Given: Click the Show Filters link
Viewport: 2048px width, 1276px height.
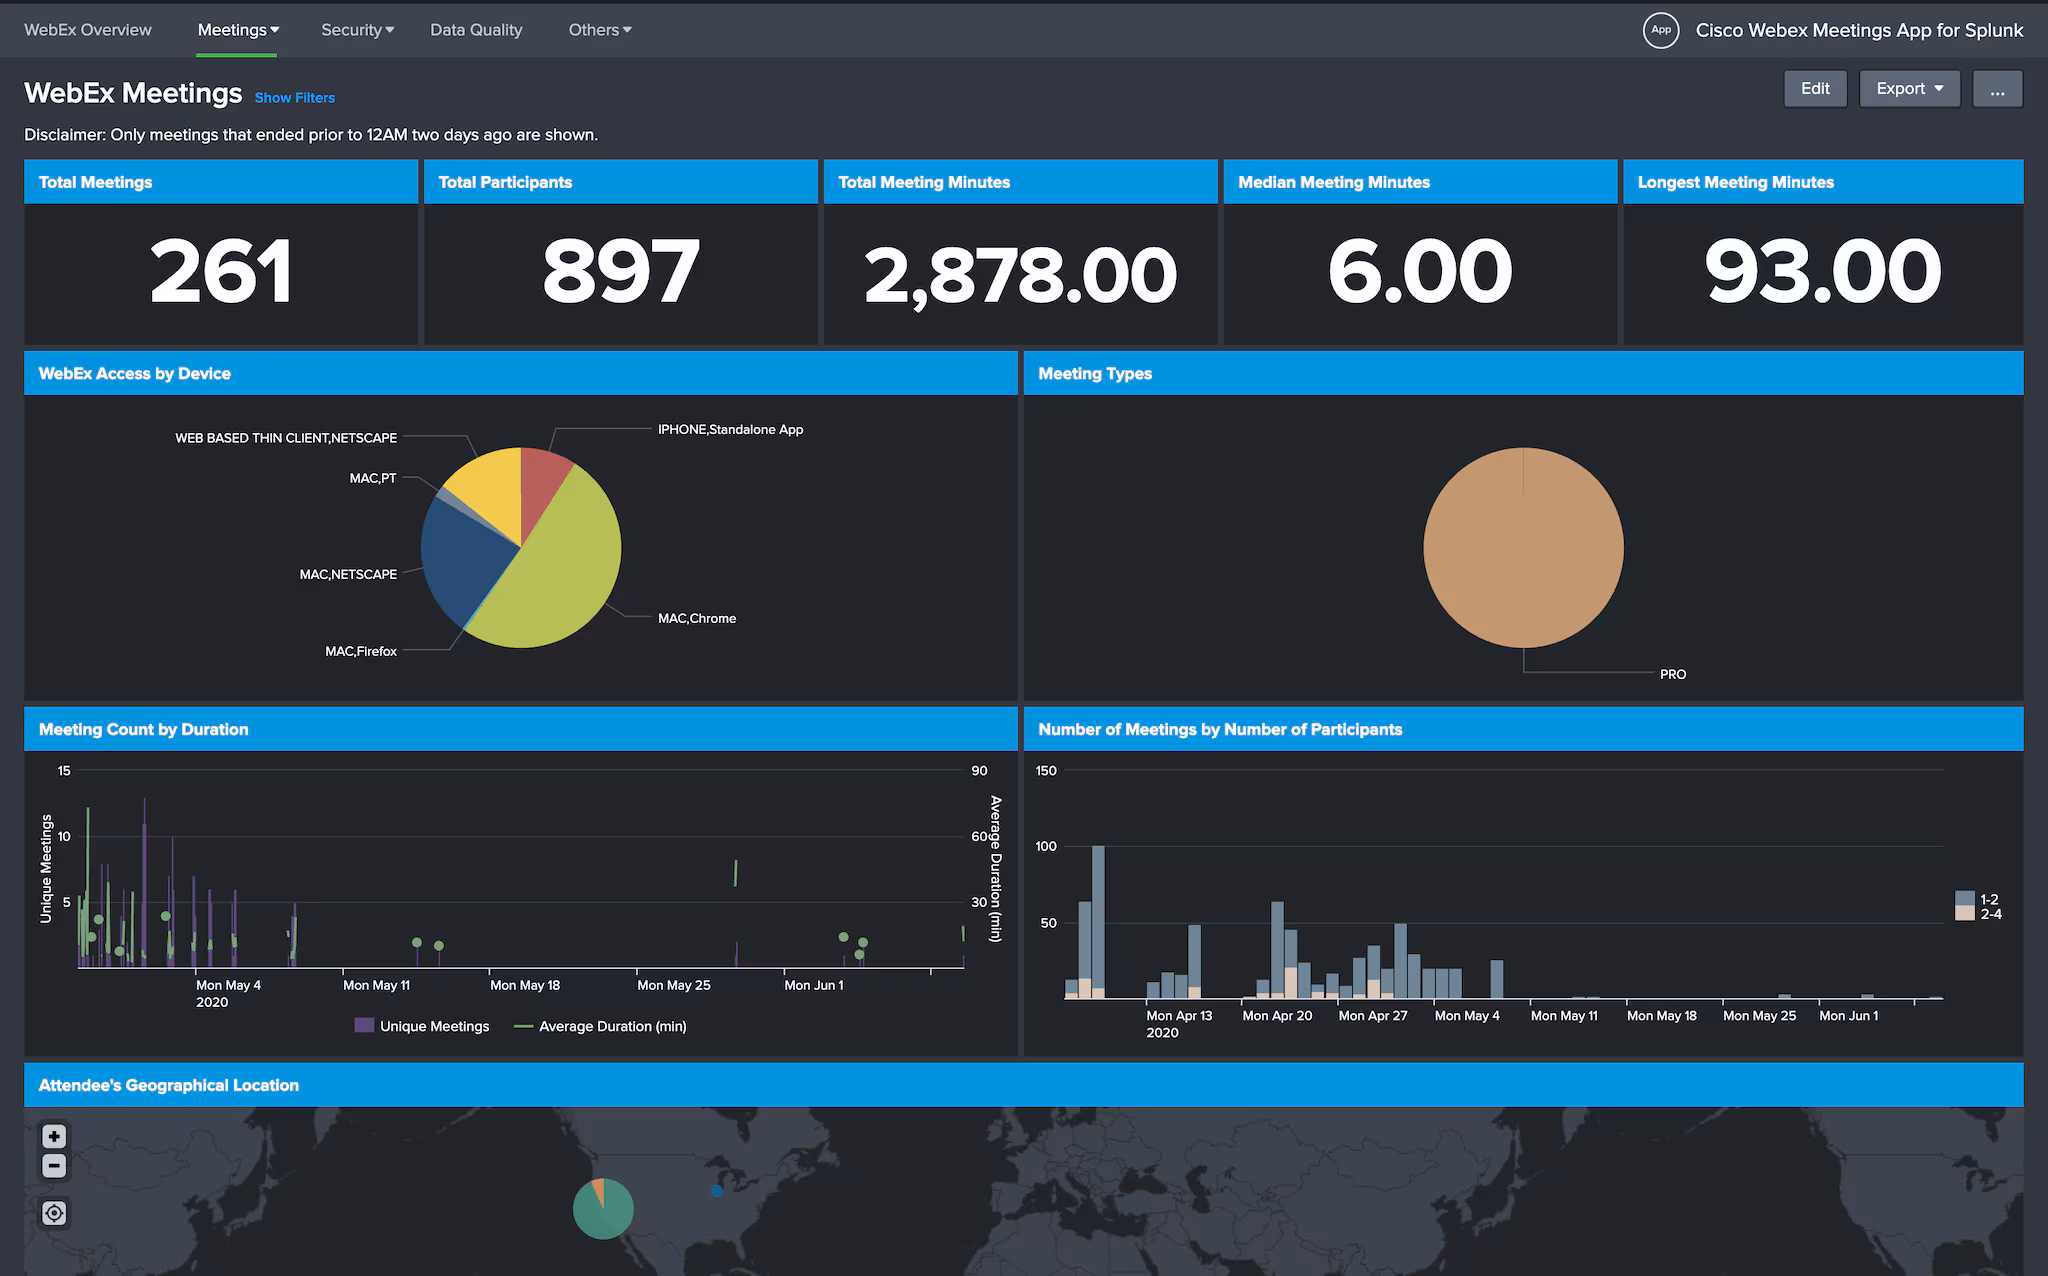Looking at the screenshot, I should point(294,97).
